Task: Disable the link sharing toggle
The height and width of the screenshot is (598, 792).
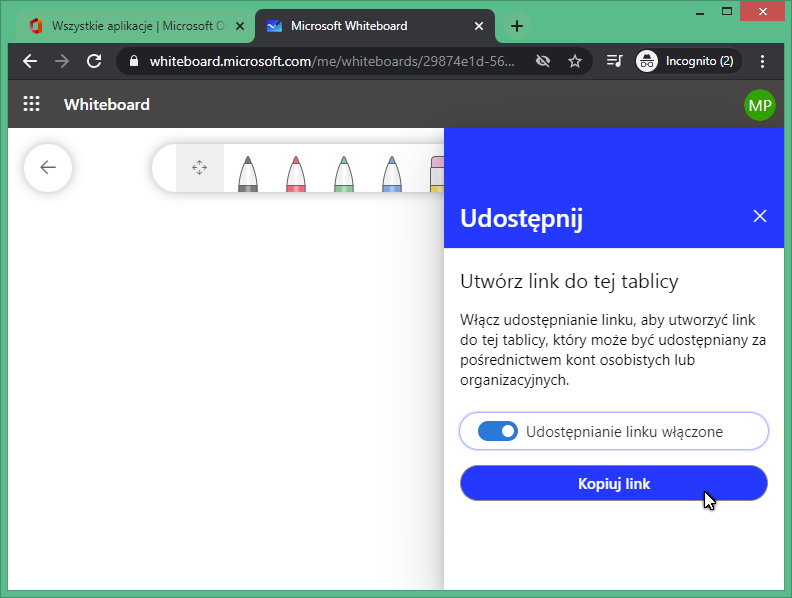Action: (497, 432)
